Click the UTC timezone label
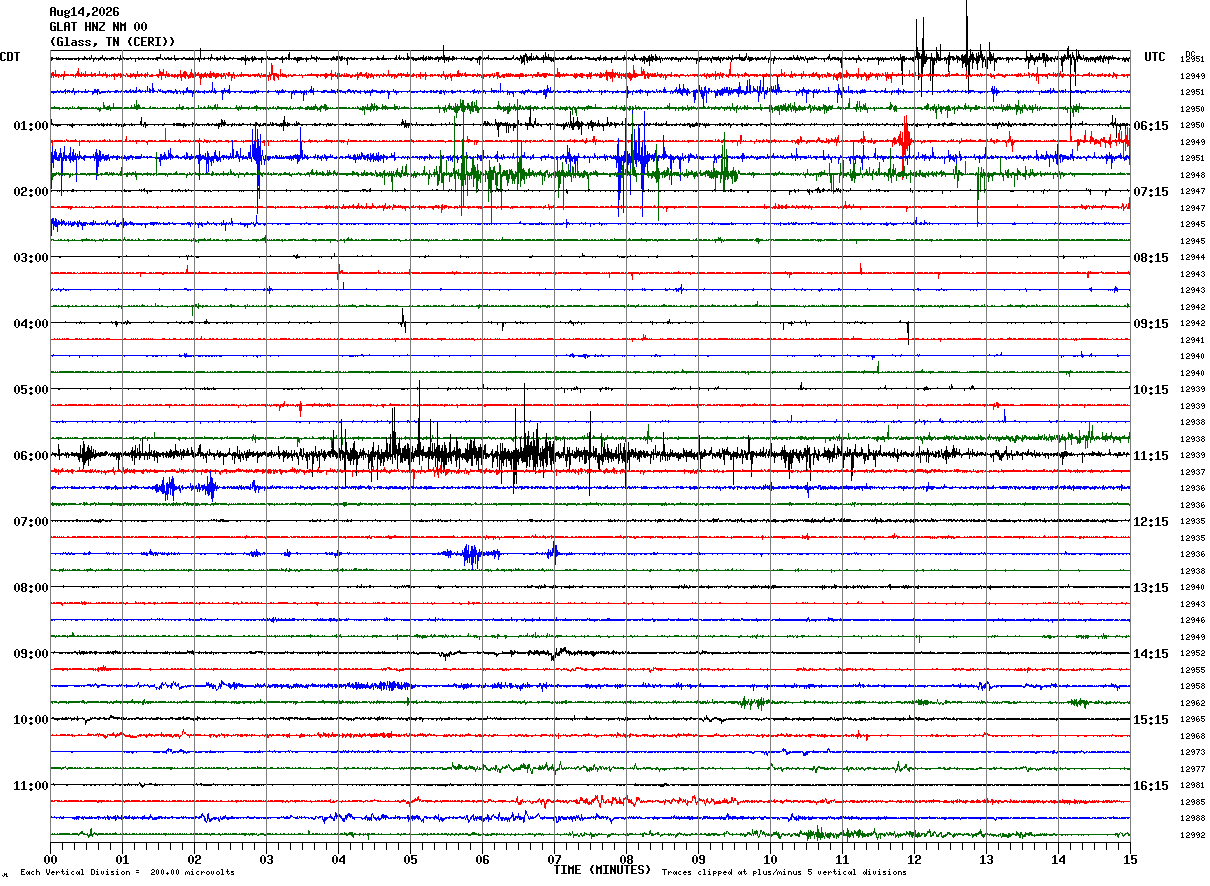This screenshot has height=886, width=1210. 1155,57
